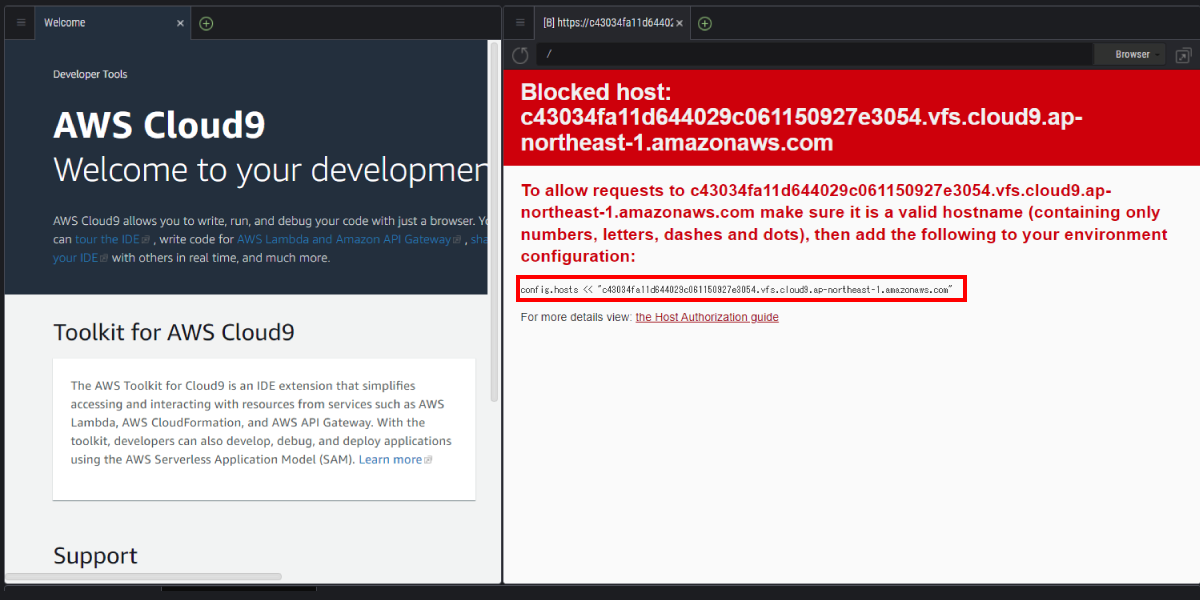Click the Welcome pane horizontal scrollbar
Screen dimensions: 1200x600
coord(145,576)
